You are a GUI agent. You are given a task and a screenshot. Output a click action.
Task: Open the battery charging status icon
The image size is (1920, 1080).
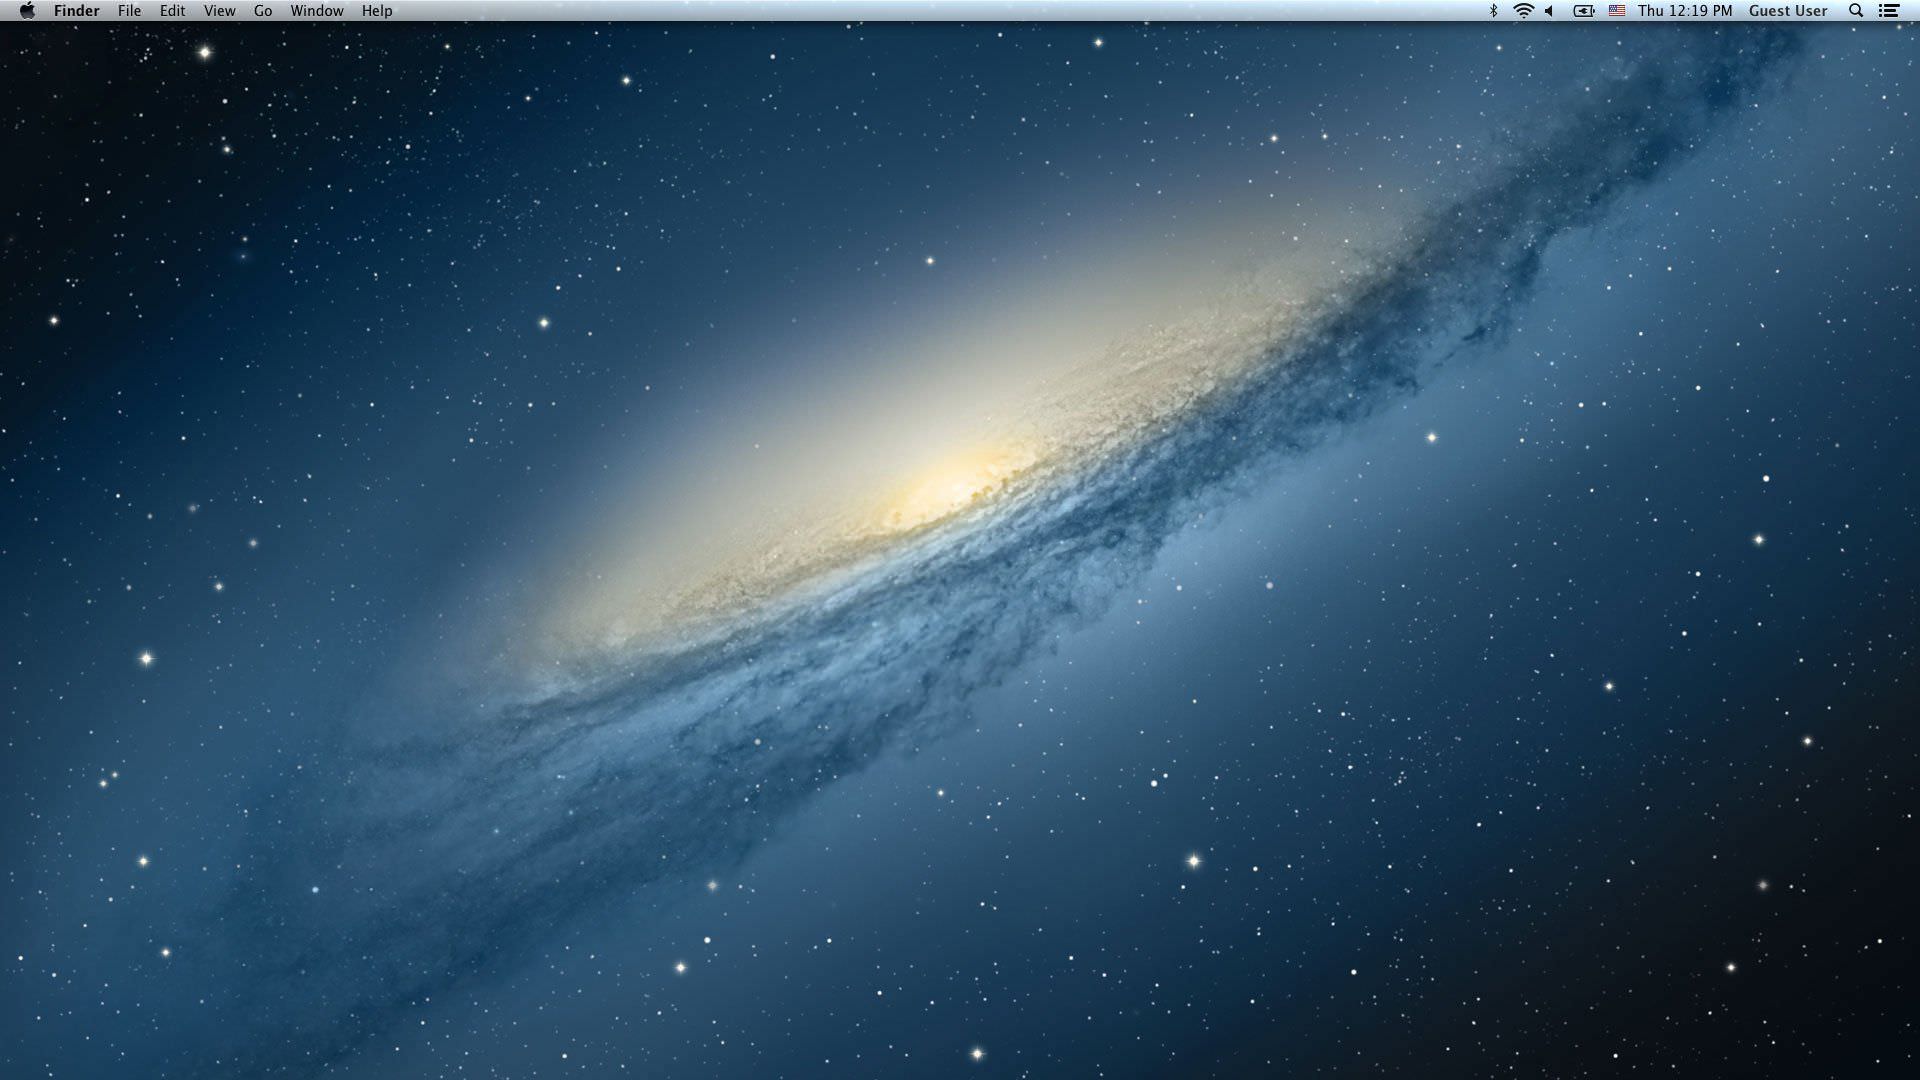pyautogui.click(x=1584, y=11)
